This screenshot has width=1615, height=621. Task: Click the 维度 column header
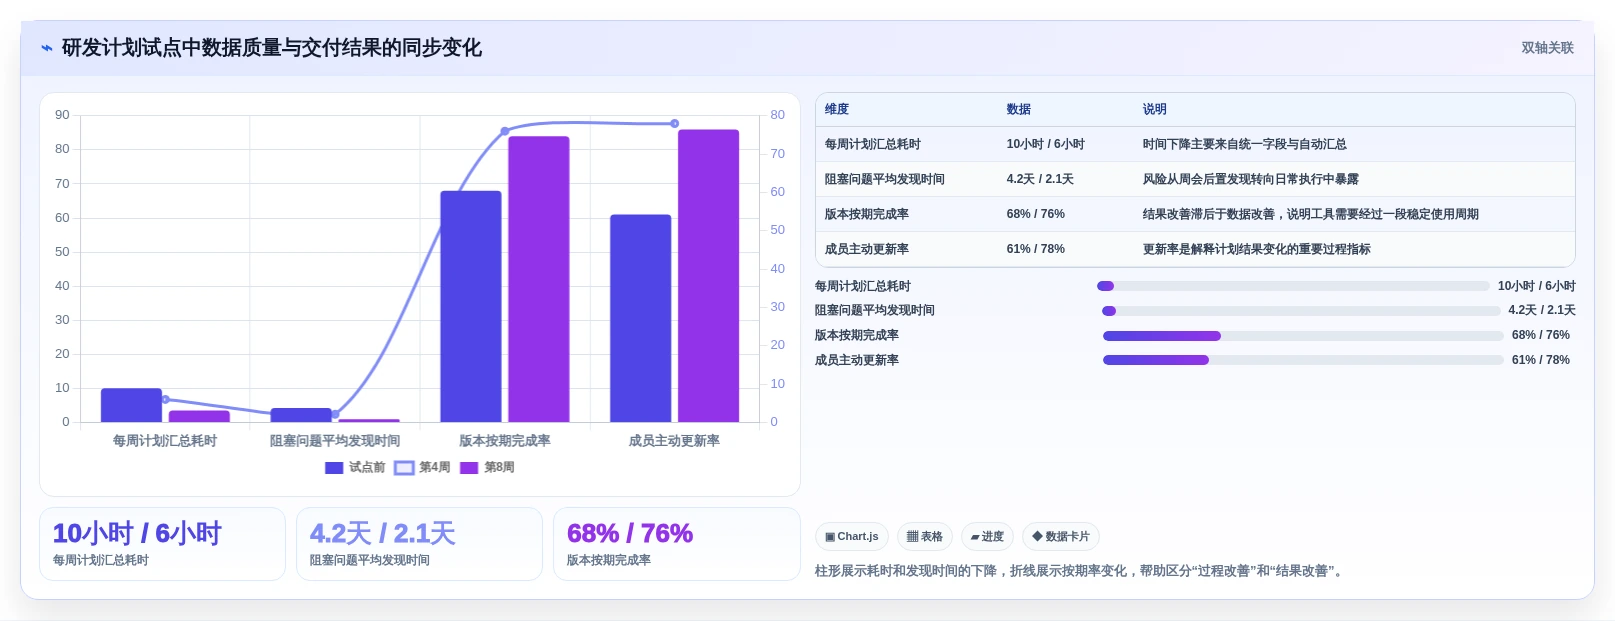[837, 110]
